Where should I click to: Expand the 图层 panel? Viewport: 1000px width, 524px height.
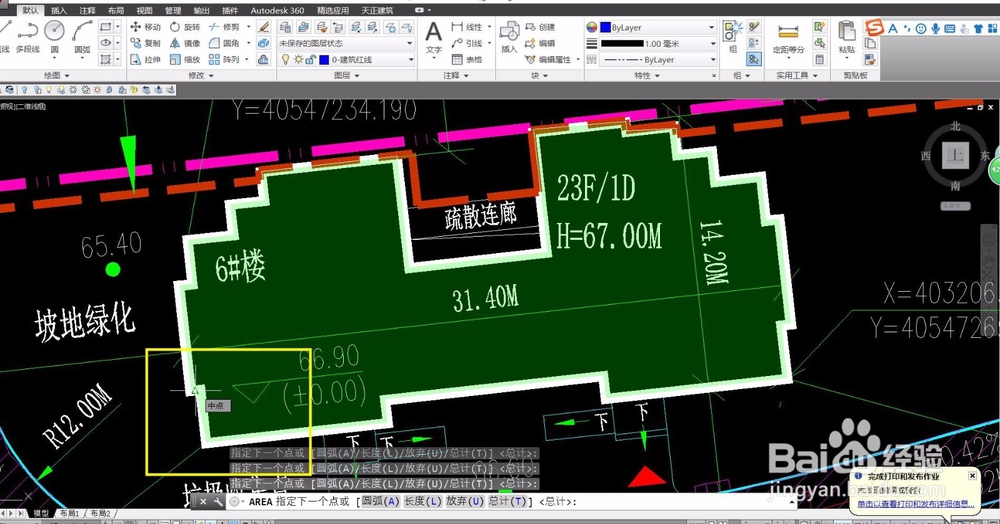point(346,75)
